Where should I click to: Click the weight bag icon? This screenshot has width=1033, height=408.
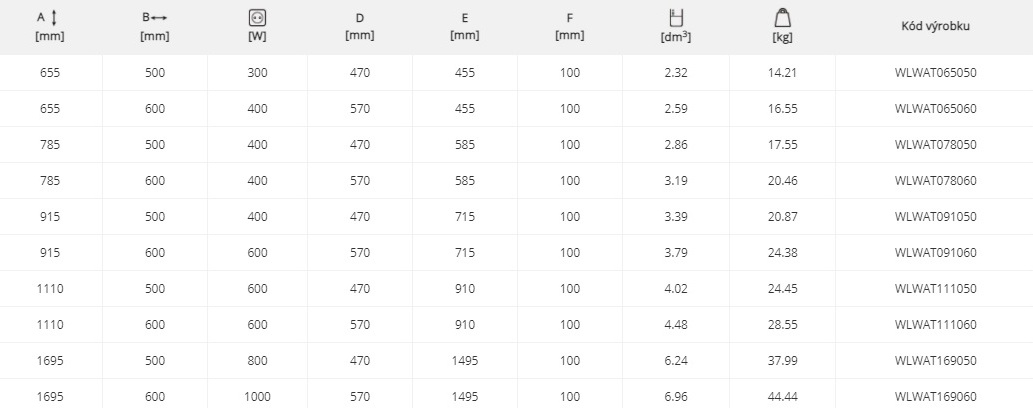[x=783, y=18]
